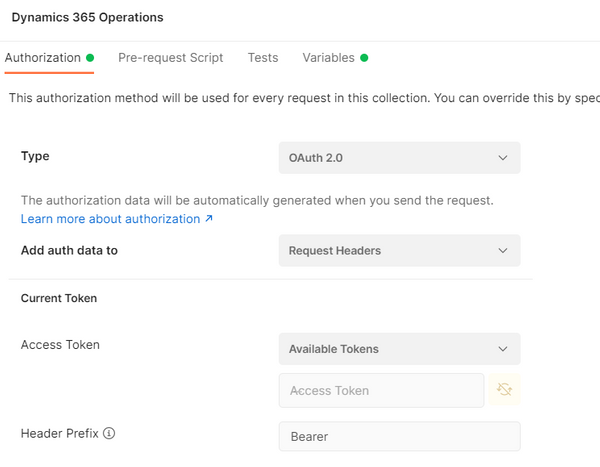Image resolution: width=600 pixels, height=467 pixels.
Task: Click the chevron in OAuth 2.0 dropdown
Action: pos(502,158)
